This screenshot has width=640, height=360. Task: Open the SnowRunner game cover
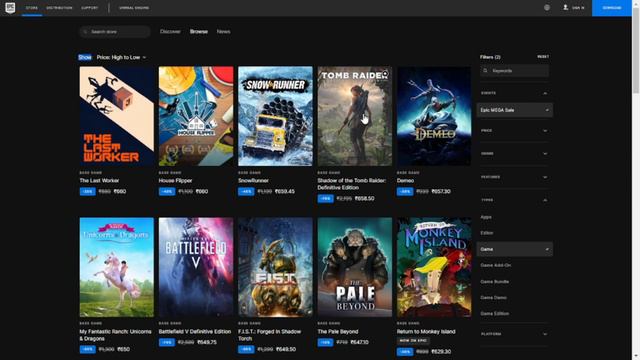[x=276, y=116]
